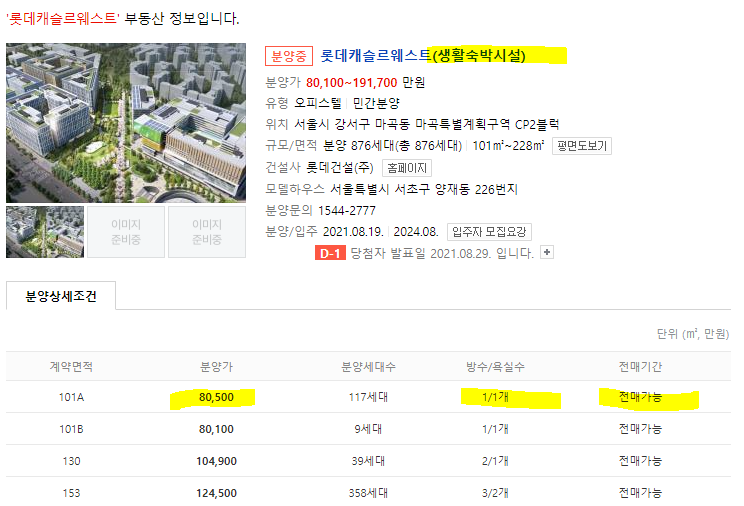Viewport: 744px width, 506px height.
Task: Click the 분양중 status badge
Action: [x=288, y=56]
